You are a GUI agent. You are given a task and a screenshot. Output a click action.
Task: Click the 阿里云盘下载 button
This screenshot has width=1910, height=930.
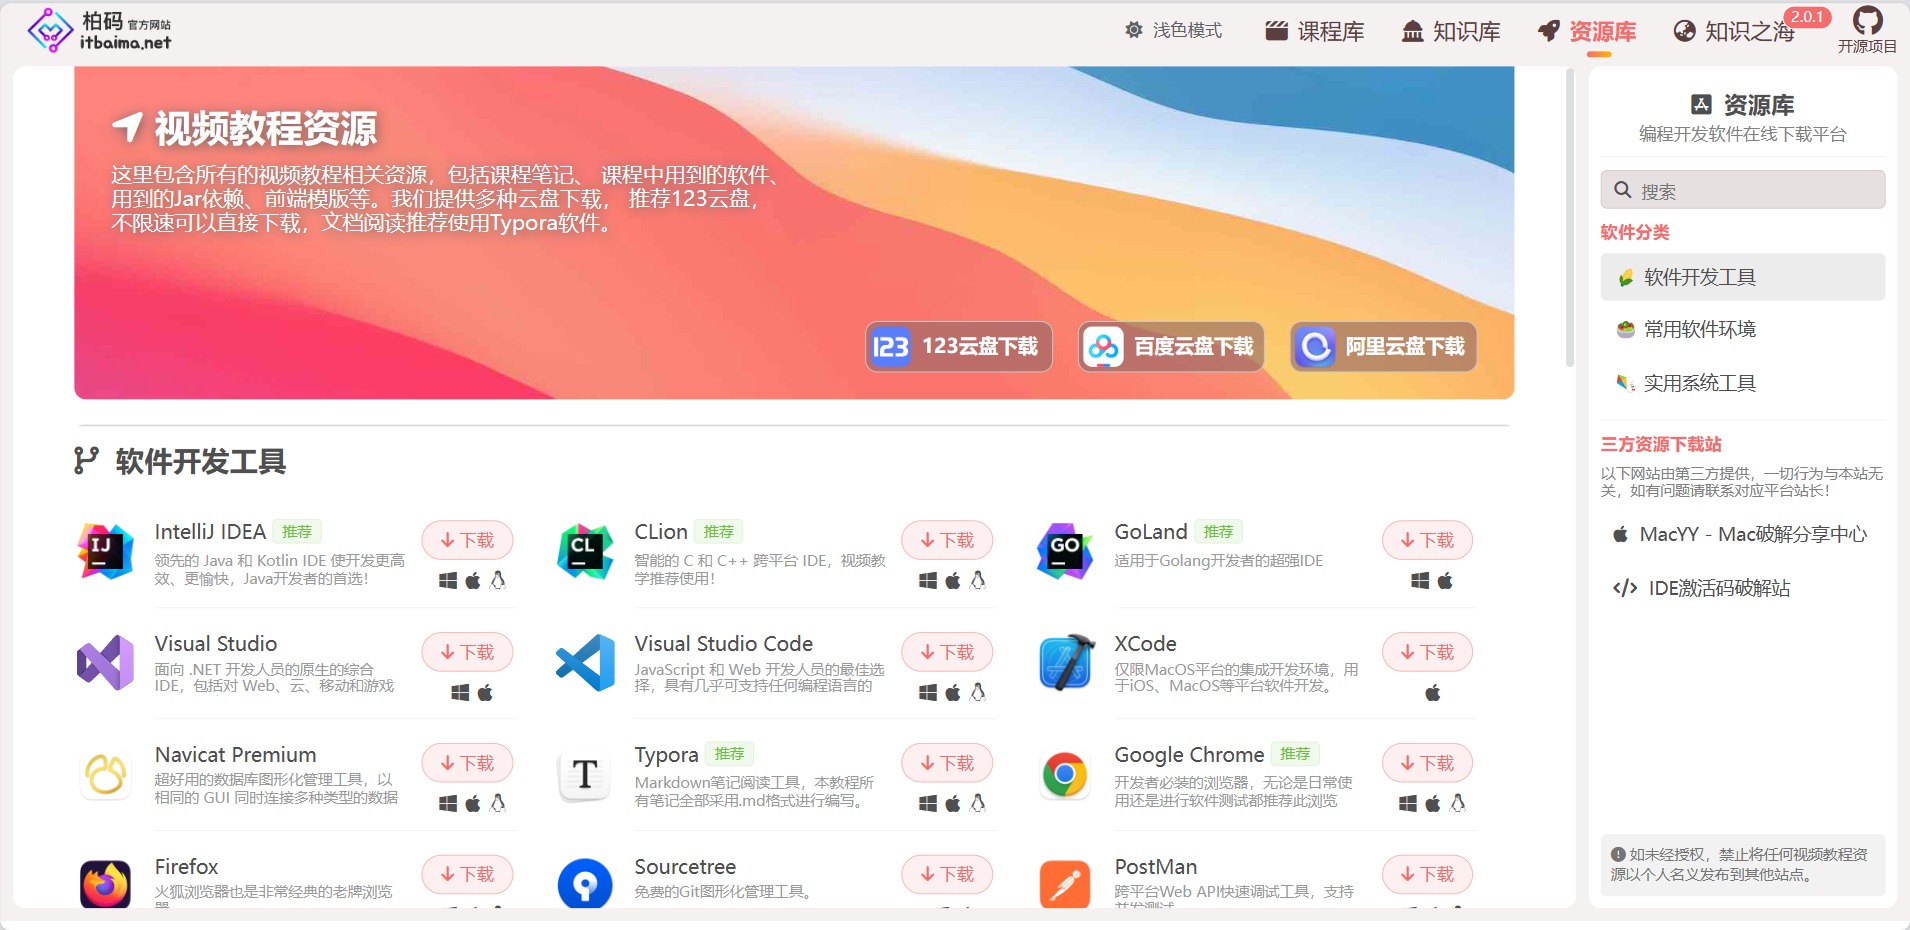coord(1383,346)
